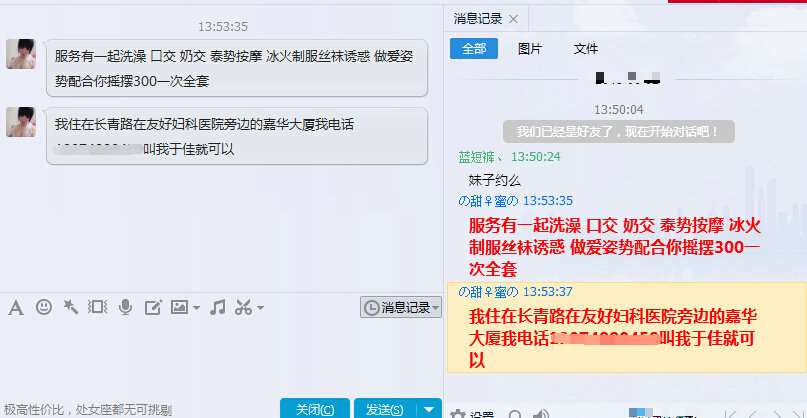This screenshot has width=807, height=418.
Task: Send a window shake
Action: (x=97, y=307)
